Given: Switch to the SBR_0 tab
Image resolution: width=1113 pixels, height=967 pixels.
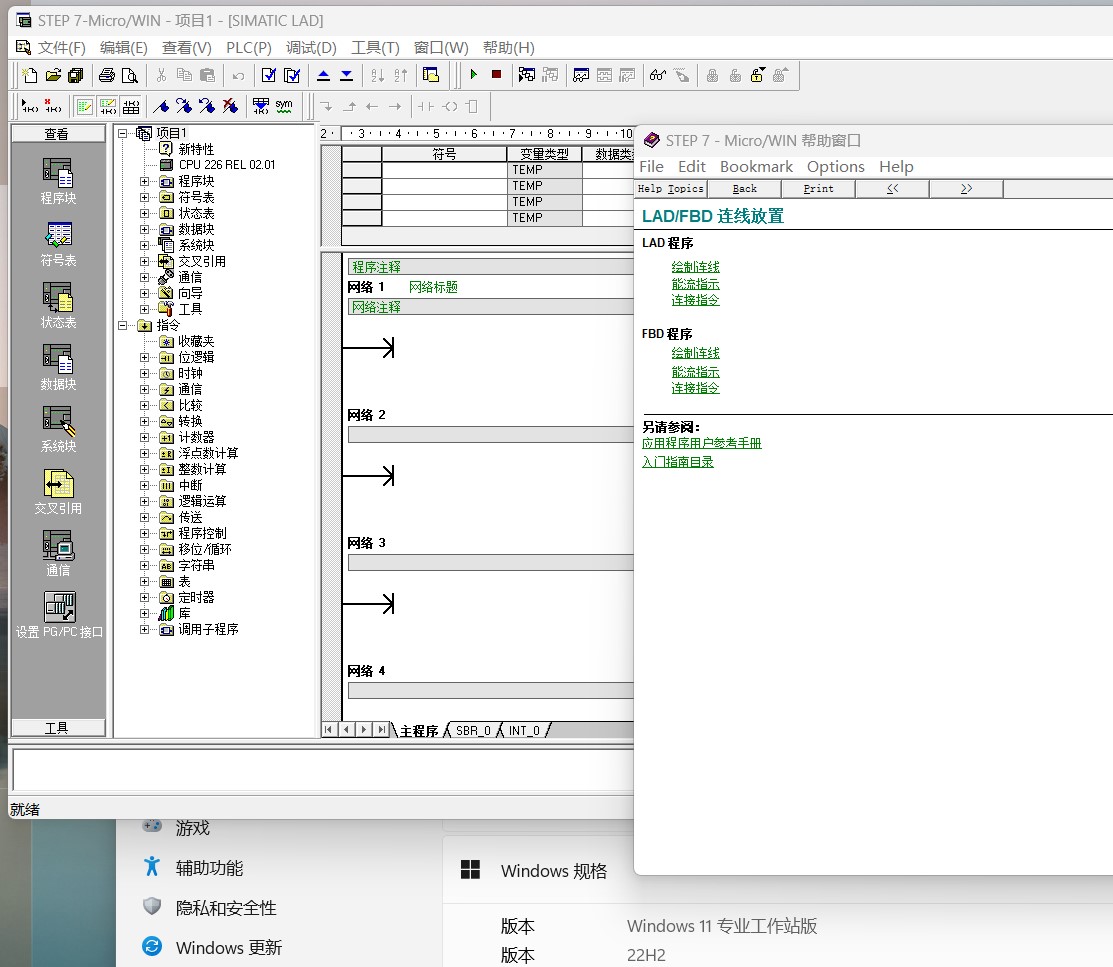Looking at the screenshot, I should pos(473,731).
